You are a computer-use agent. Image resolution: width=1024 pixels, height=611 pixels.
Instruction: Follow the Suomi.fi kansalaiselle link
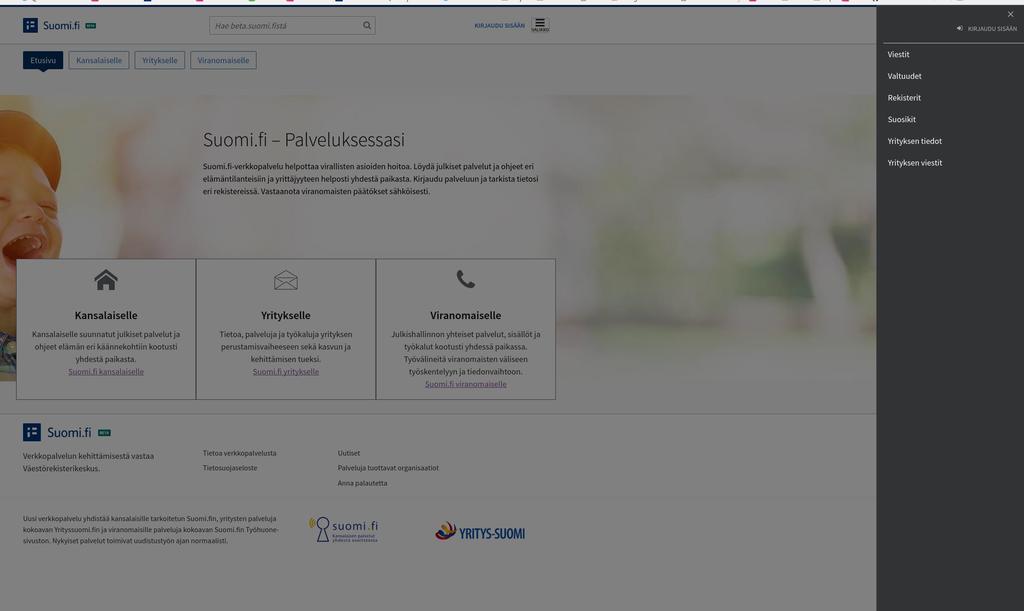106,371
